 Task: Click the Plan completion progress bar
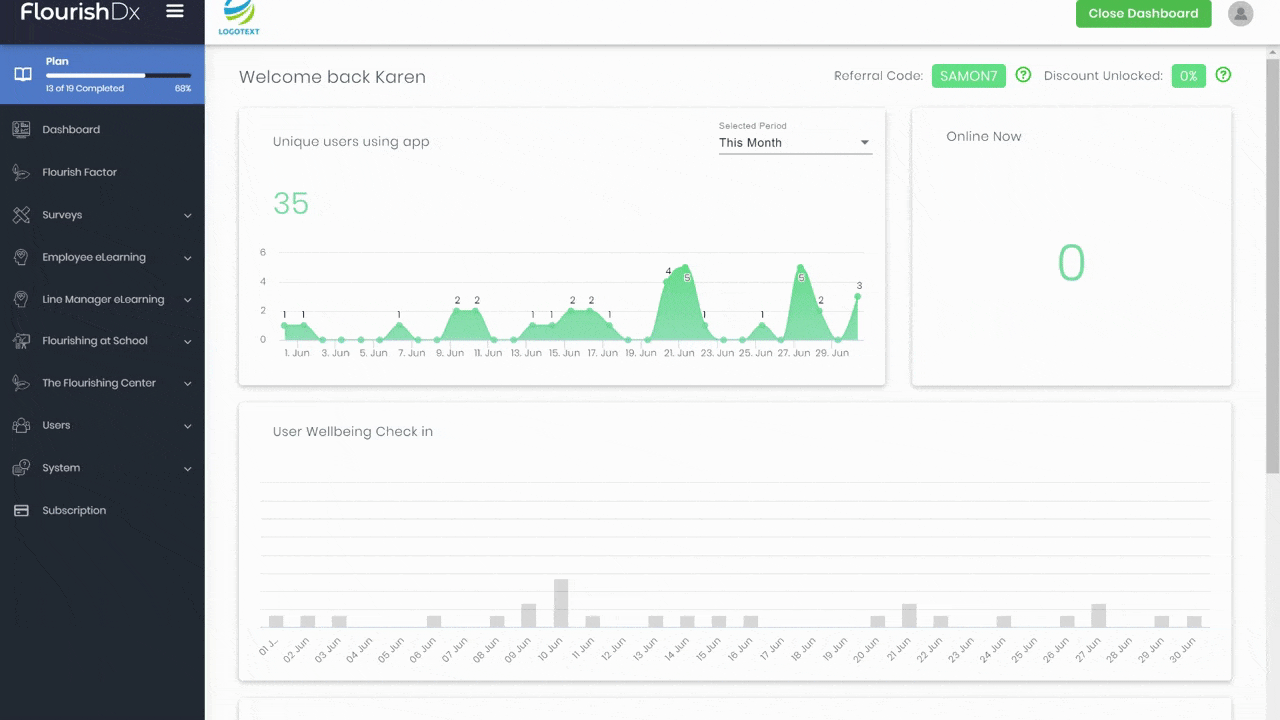(x=118, y=75)
